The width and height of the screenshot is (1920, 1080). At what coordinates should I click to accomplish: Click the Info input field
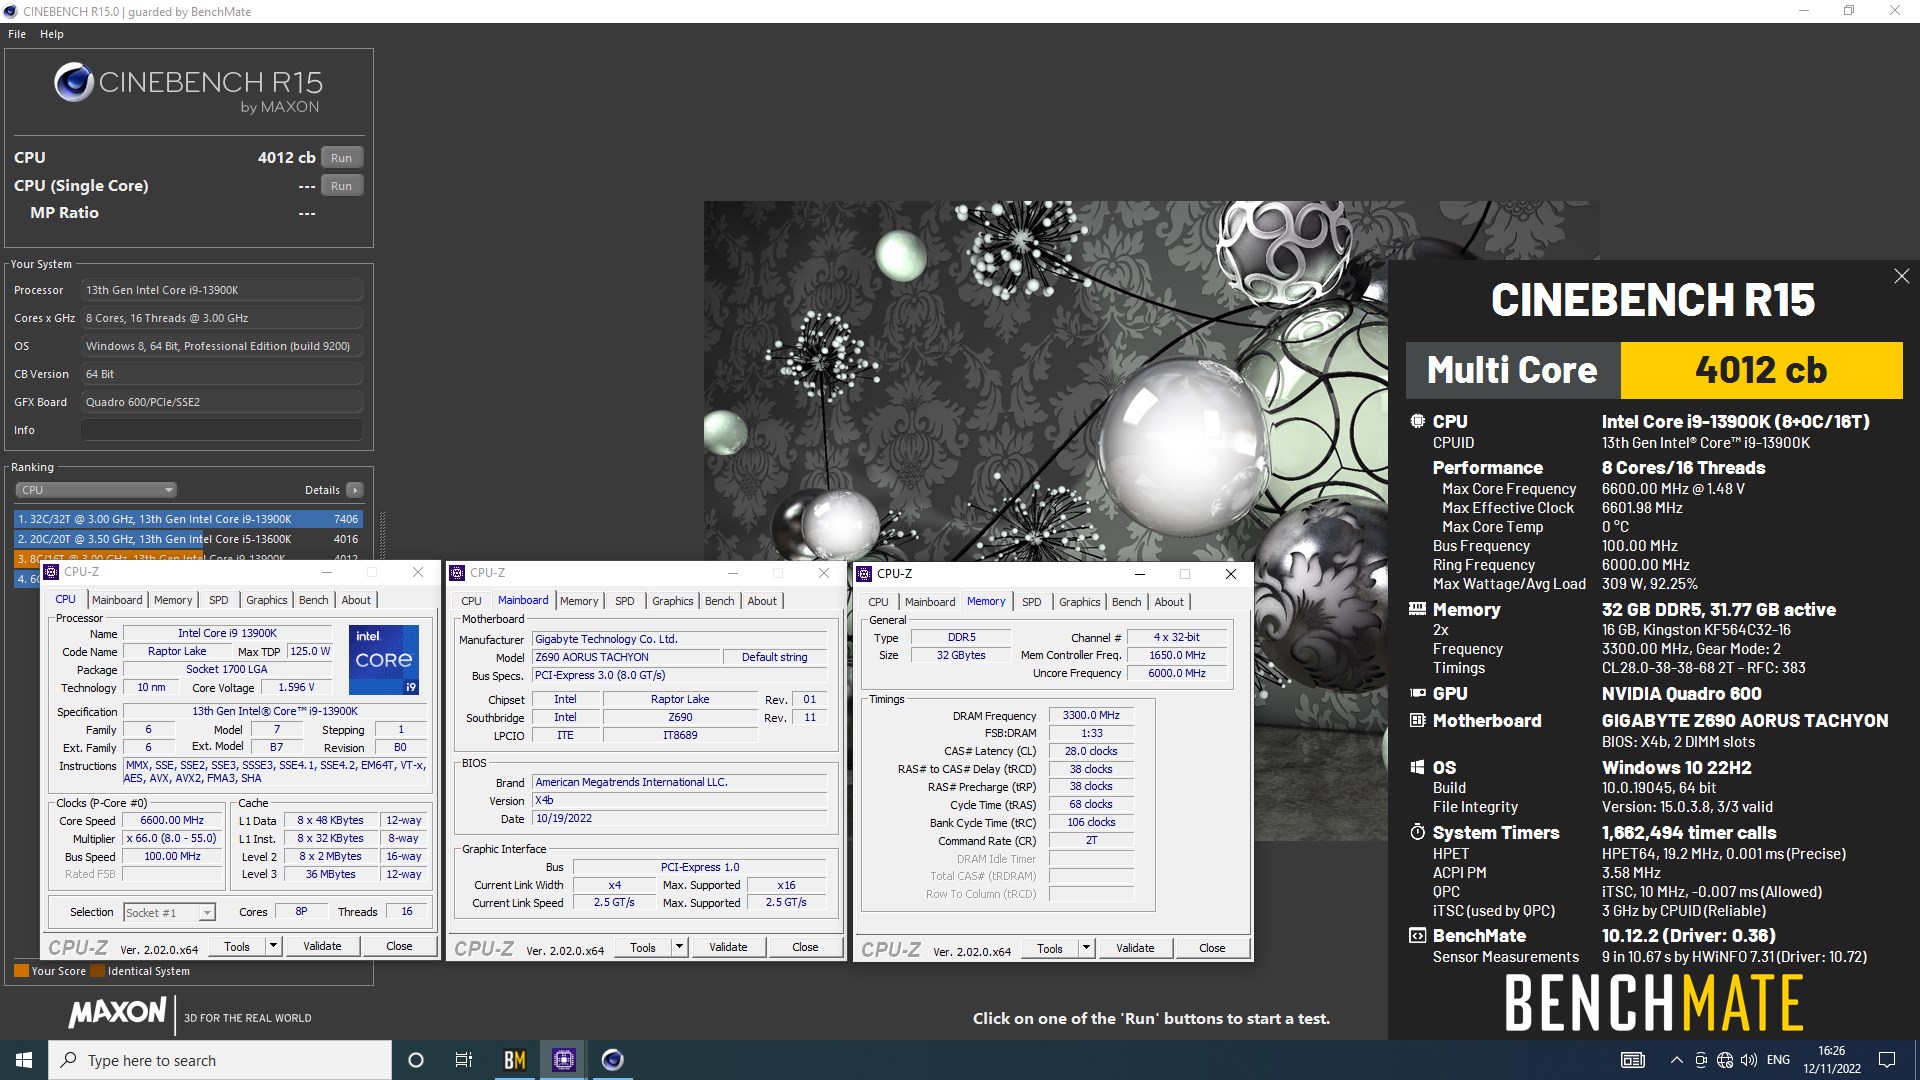222,430
